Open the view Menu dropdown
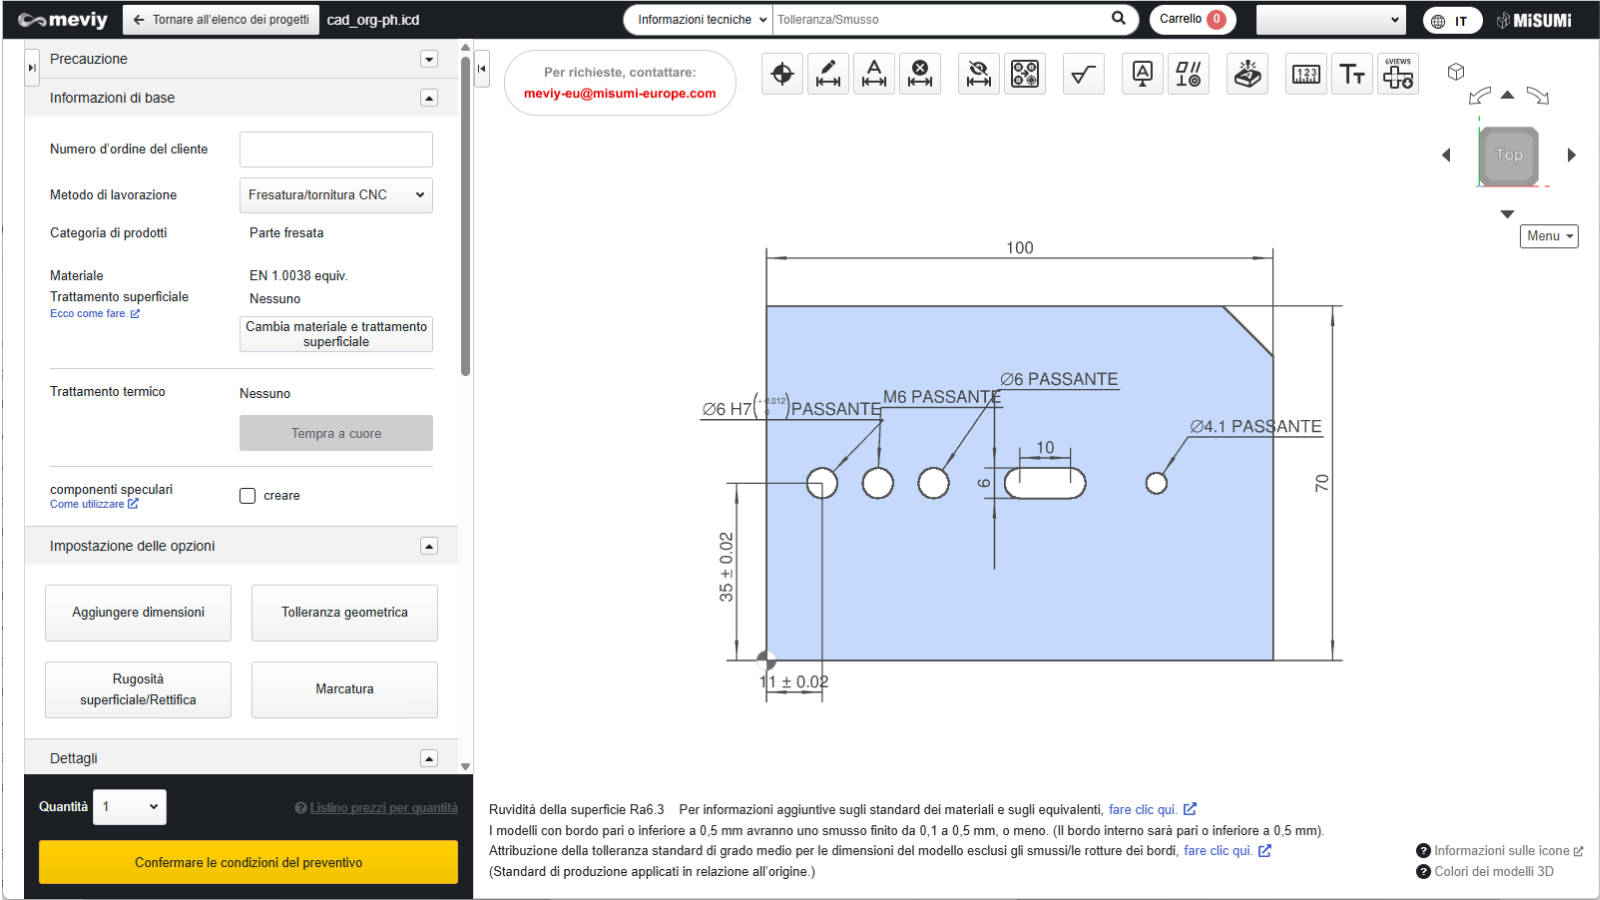 pyautogui.click(x=1549, y=236)
